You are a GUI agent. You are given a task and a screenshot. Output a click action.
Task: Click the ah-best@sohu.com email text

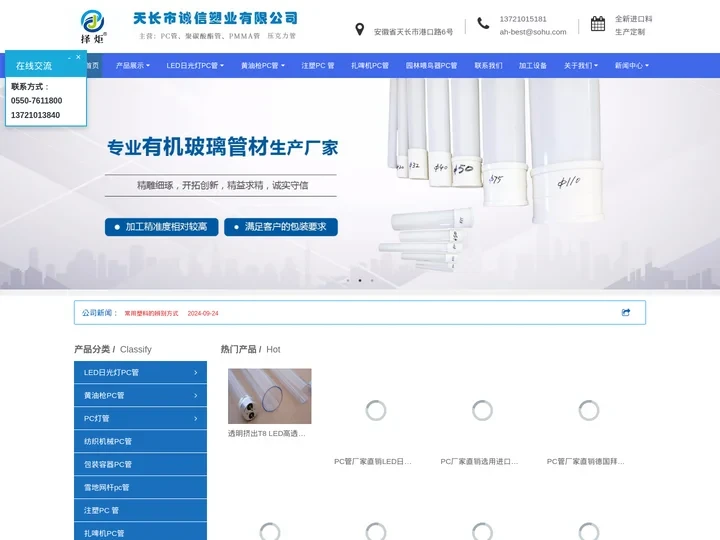click(533, 32)
